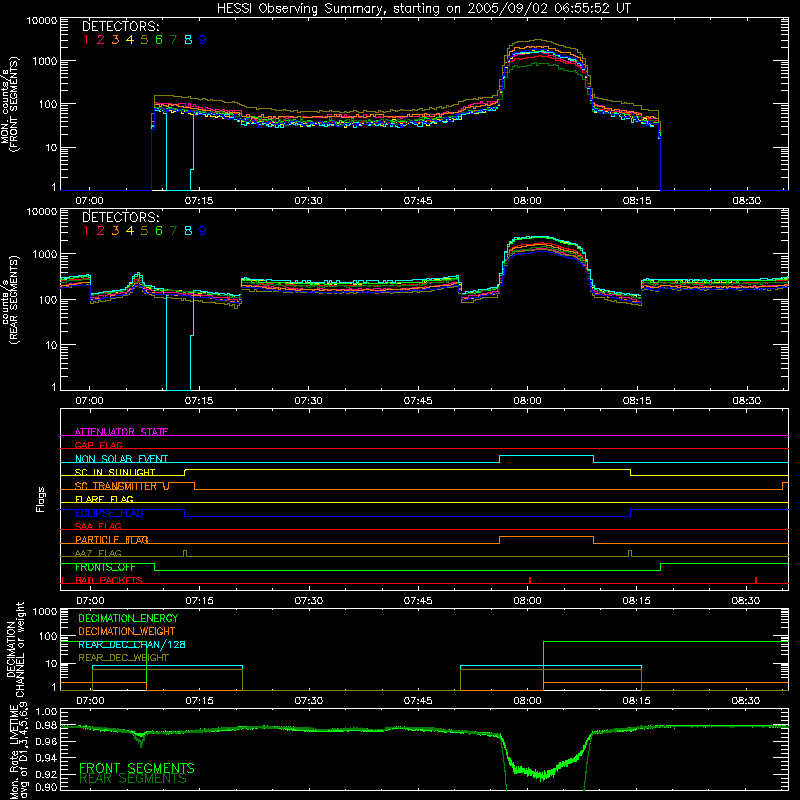Click 'DETECTORS:' heading in the front segments plot
Viewport: 800px width, 800px height.
121,26
